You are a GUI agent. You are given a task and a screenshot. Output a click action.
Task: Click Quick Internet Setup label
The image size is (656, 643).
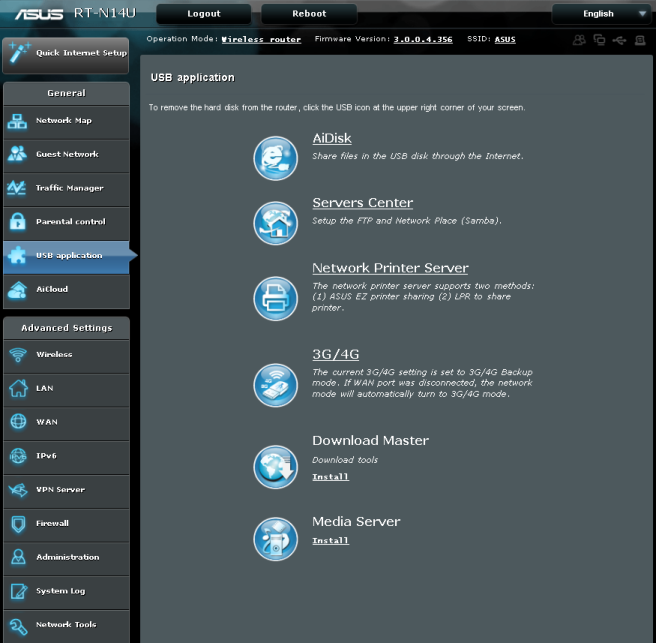82,53
